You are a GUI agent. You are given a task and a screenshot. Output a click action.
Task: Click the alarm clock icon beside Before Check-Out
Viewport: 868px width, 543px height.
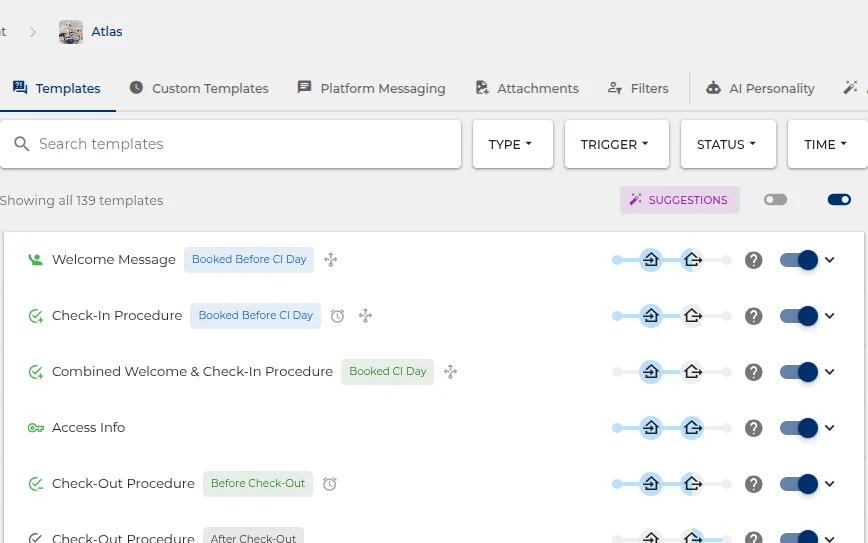coord(329,484)
